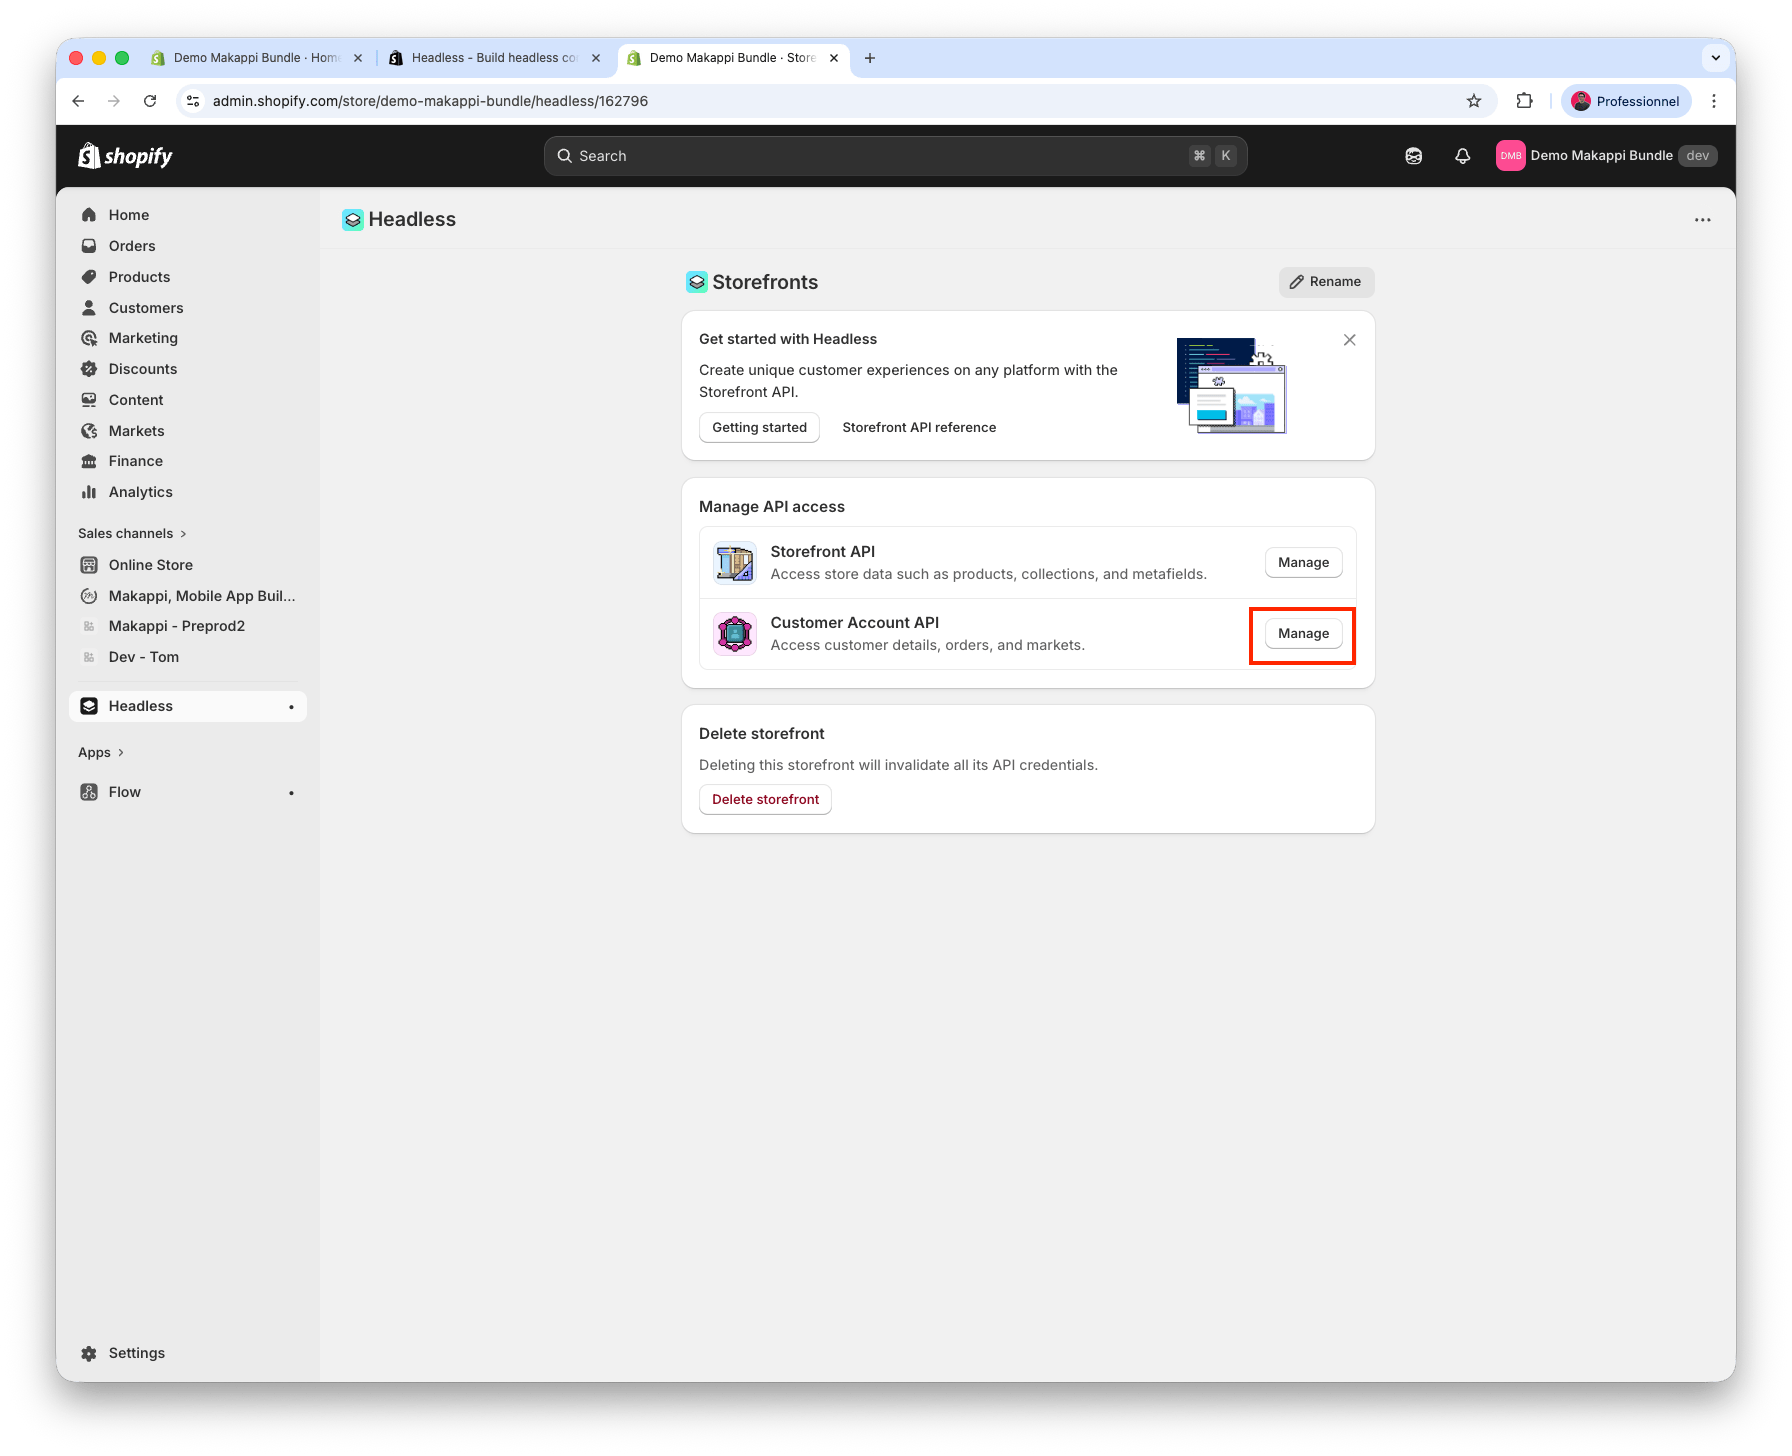Open the Sidekick assistant icon
1792x1456 pixels.
(1413, 156)
